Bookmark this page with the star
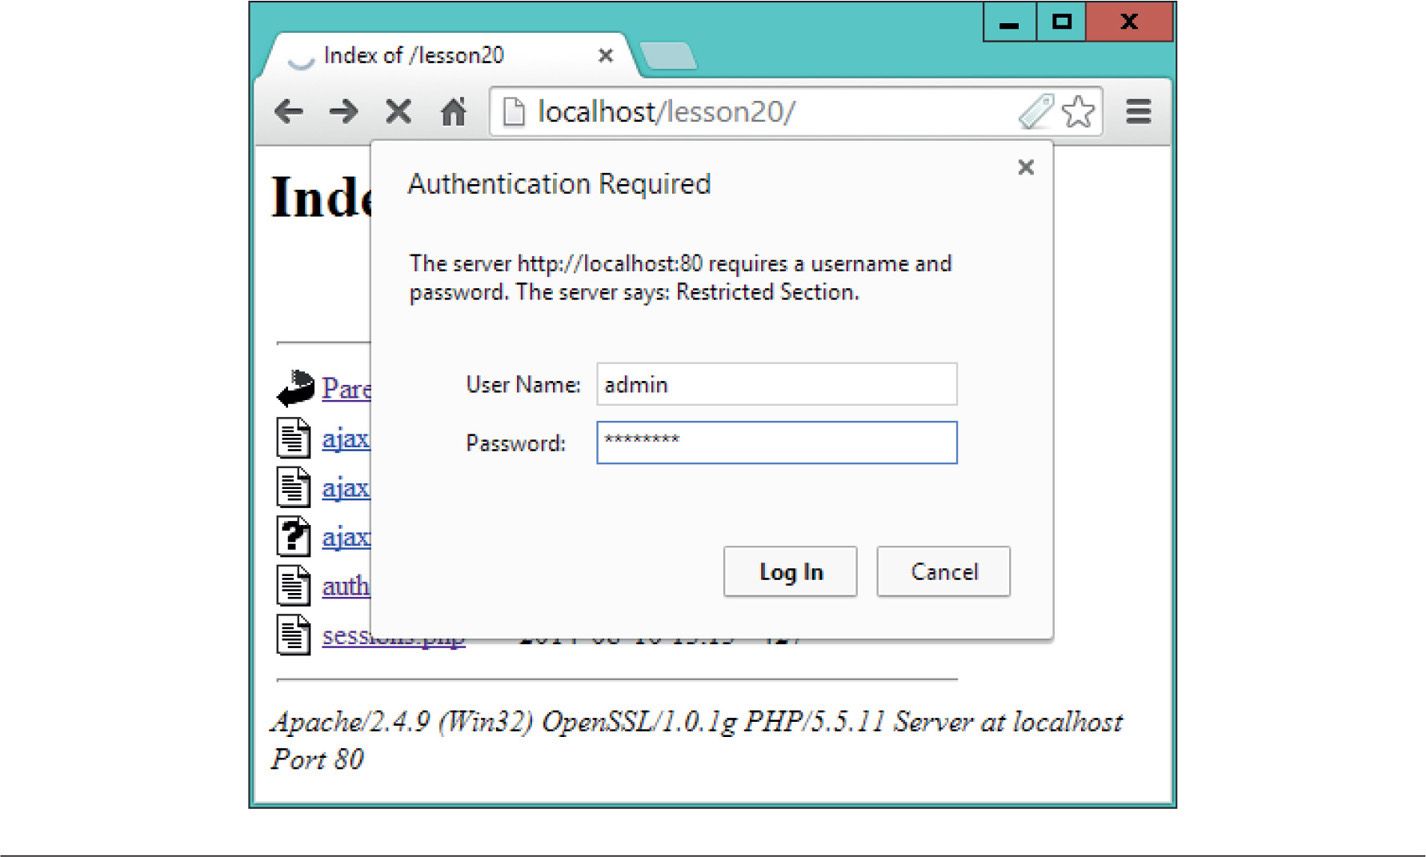The height and width of the screenshot is (857, 1426). click(1077, 112)
